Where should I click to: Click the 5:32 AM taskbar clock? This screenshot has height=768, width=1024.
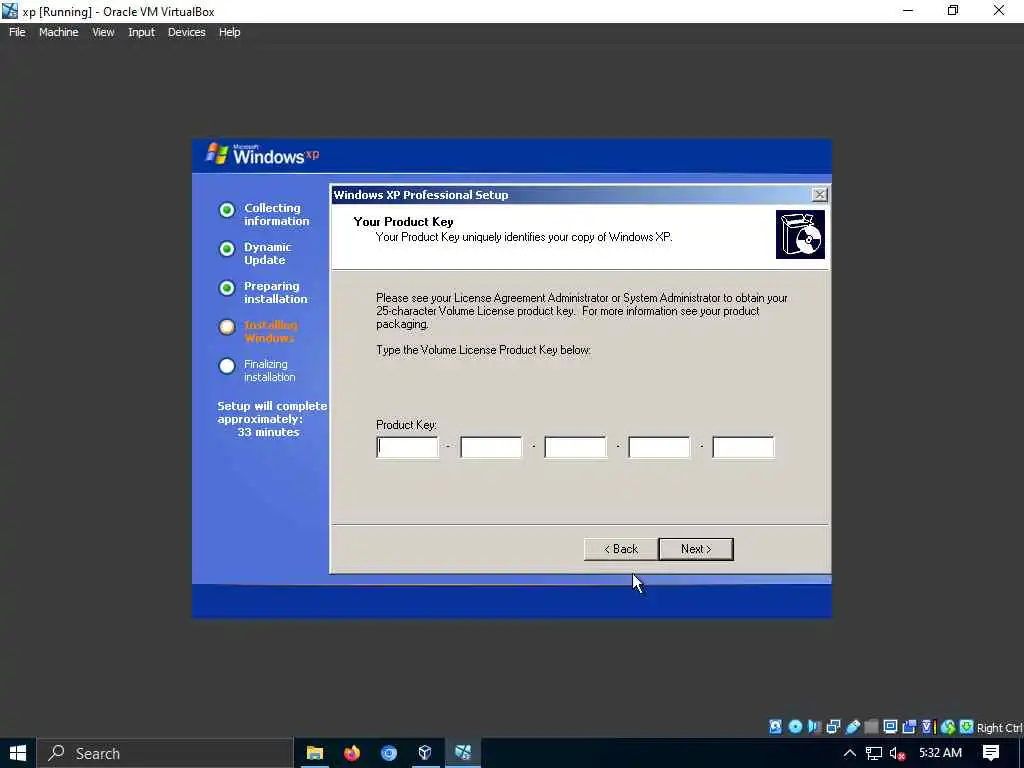click(x=940, y=753)
